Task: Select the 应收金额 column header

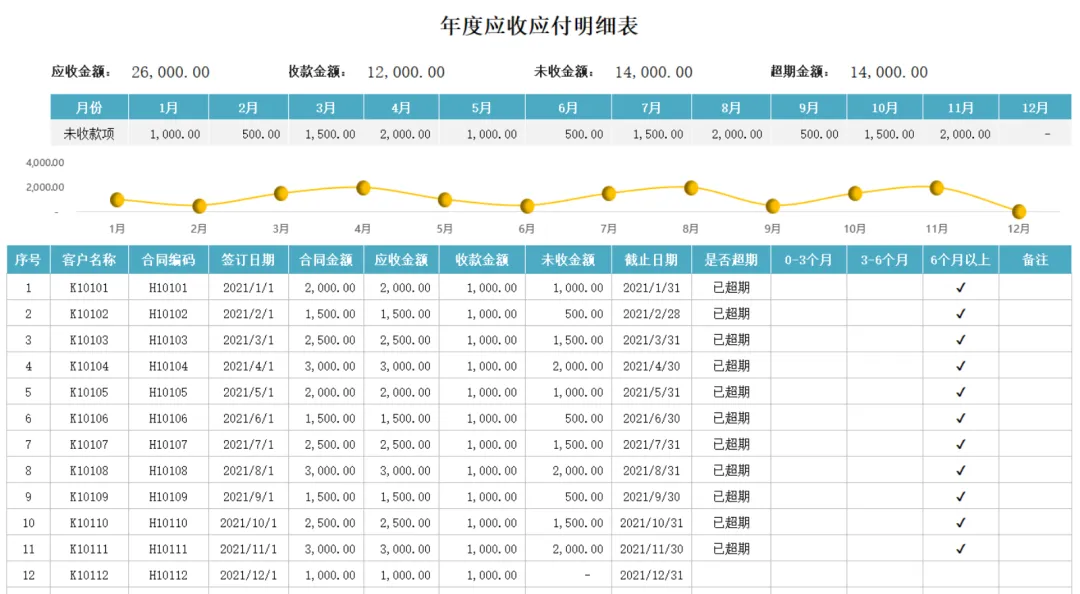Action: pyautogui.click(x=401, y=260)
